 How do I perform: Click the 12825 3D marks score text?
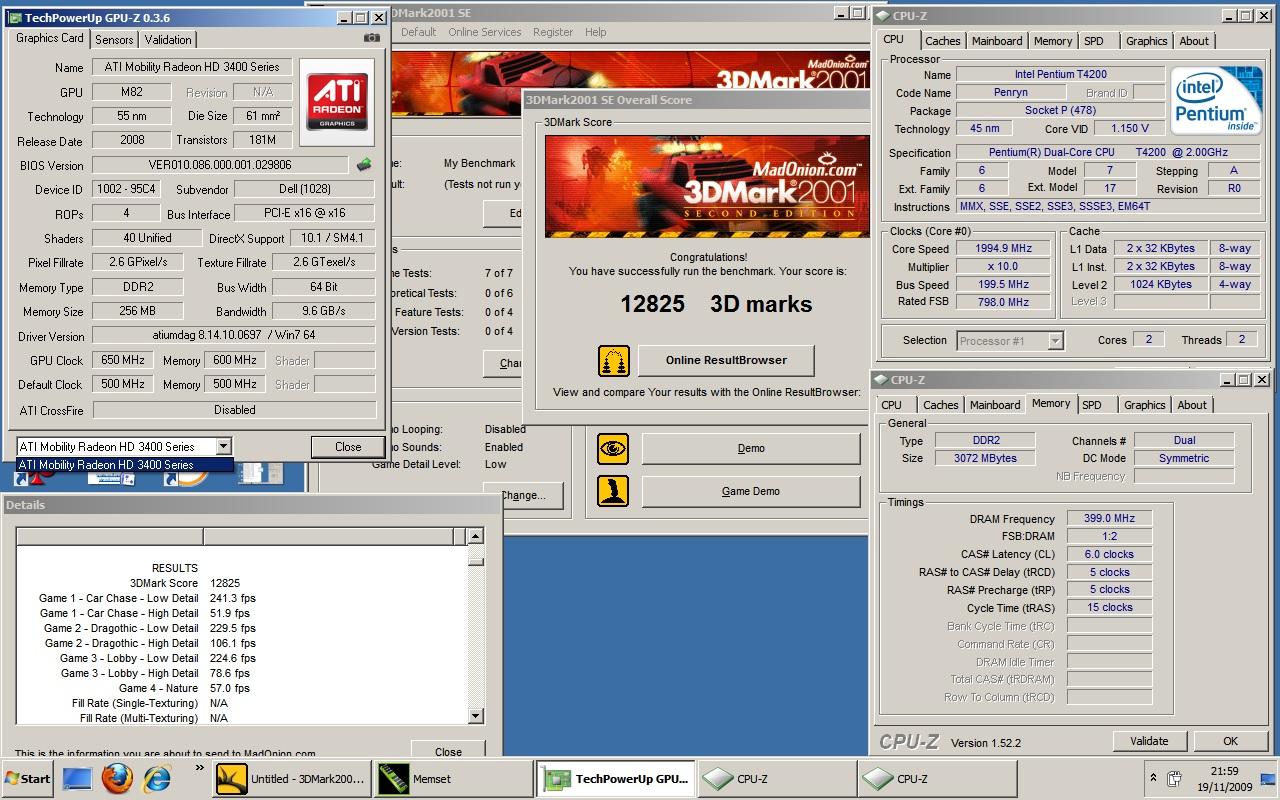coord(716,304)
